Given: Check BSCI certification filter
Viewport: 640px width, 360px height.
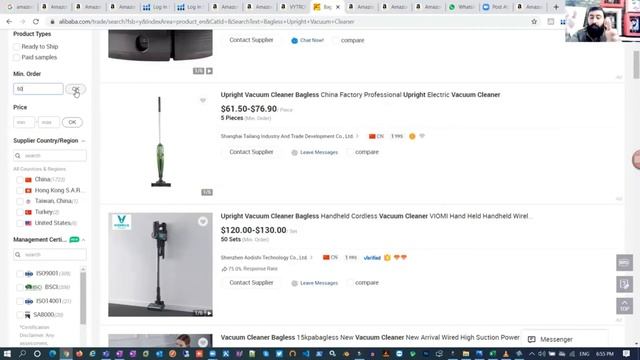Looking at the screenshot, I should 20,287.
